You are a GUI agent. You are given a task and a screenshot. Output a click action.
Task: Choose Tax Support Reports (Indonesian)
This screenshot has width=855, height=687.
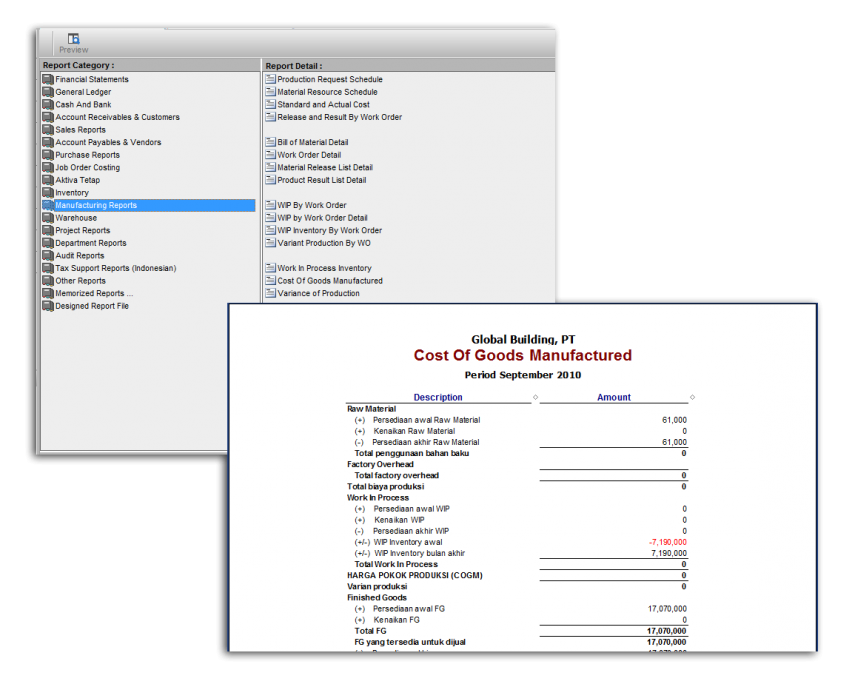click(x=115, y=268)
